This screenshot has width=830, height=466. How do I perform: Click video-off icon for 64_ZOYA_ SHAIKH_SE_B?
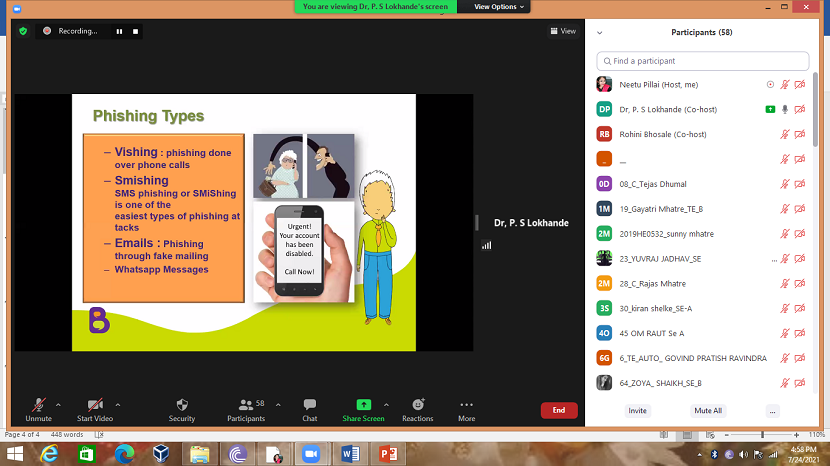pyautogui.click(x=800, y=383)
